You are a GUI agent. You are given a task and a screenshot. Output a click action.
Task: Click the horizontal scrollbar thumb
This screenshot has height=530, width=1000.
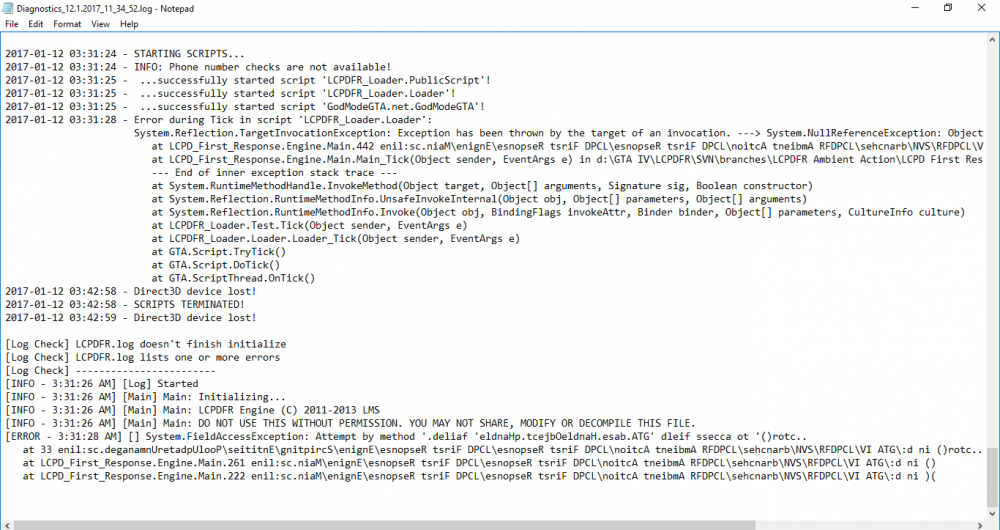pos(384,525)
